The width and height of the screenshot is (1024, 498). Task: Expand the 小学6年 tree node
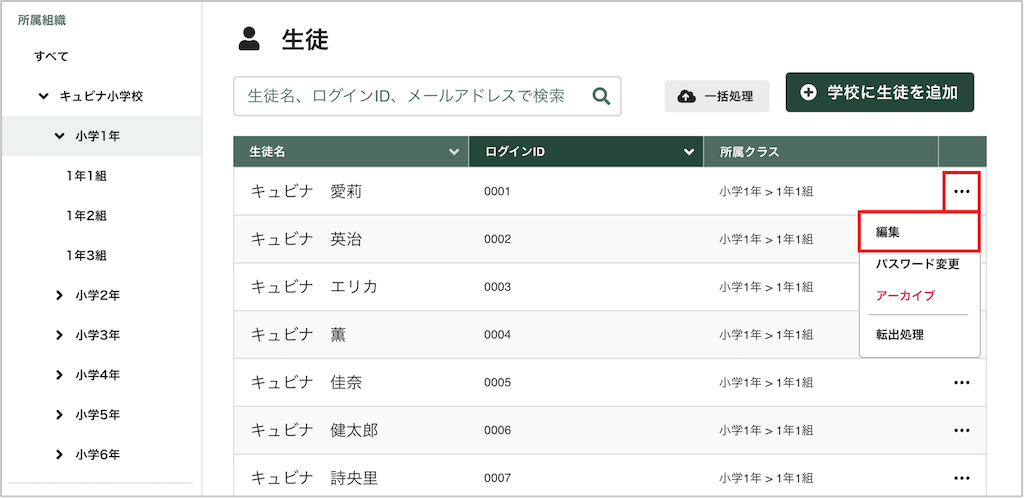tap(59, 455)
